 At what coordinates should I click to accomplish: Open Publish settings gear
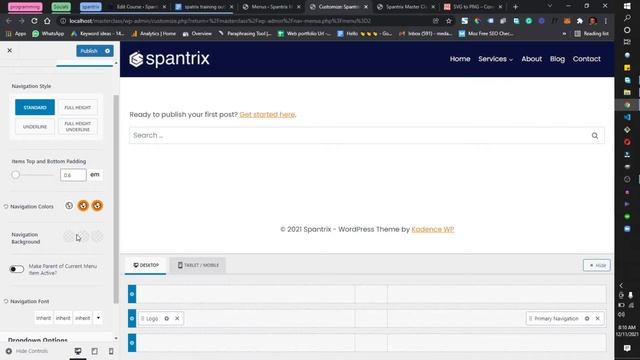108,51
